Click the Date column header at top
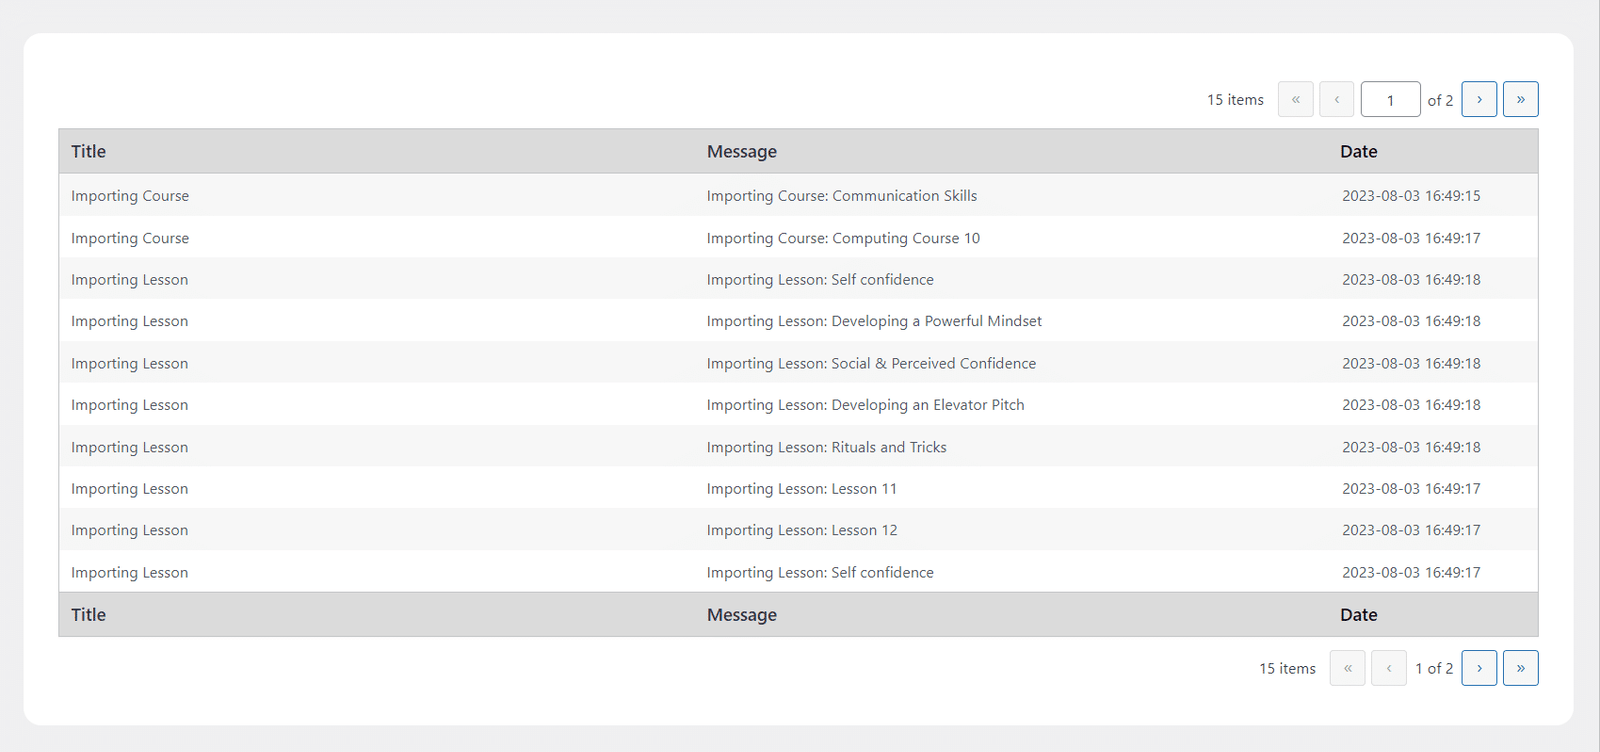1600x752 pixels. pos(1358,151)
